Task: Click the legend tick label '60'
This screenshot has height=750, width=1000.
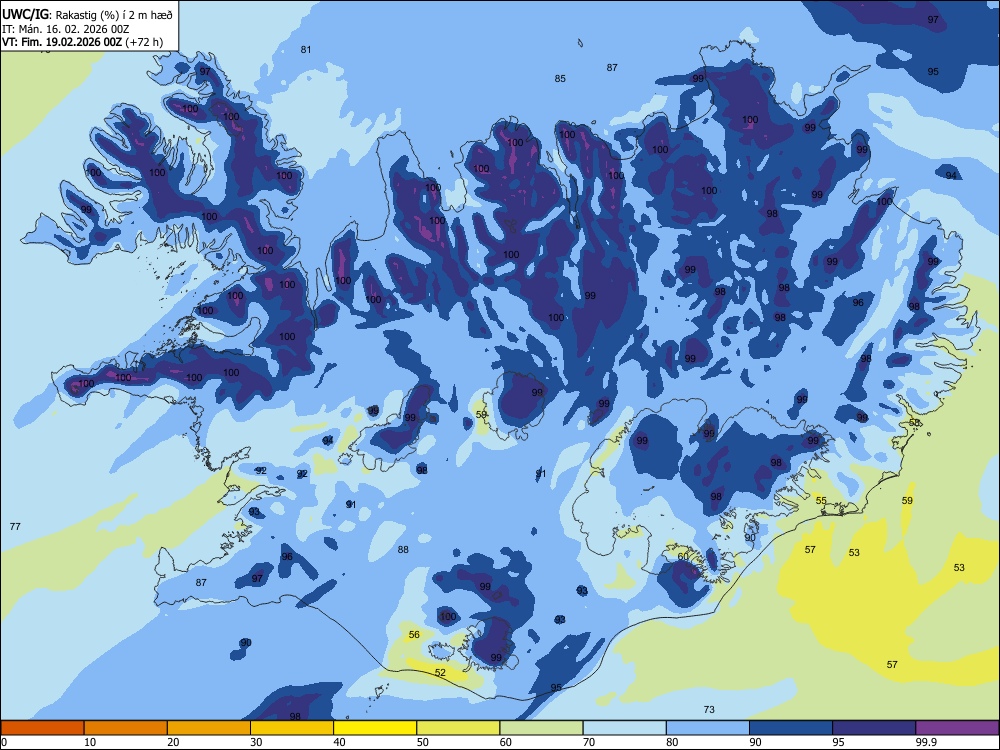Action: [x=506, y=742]
